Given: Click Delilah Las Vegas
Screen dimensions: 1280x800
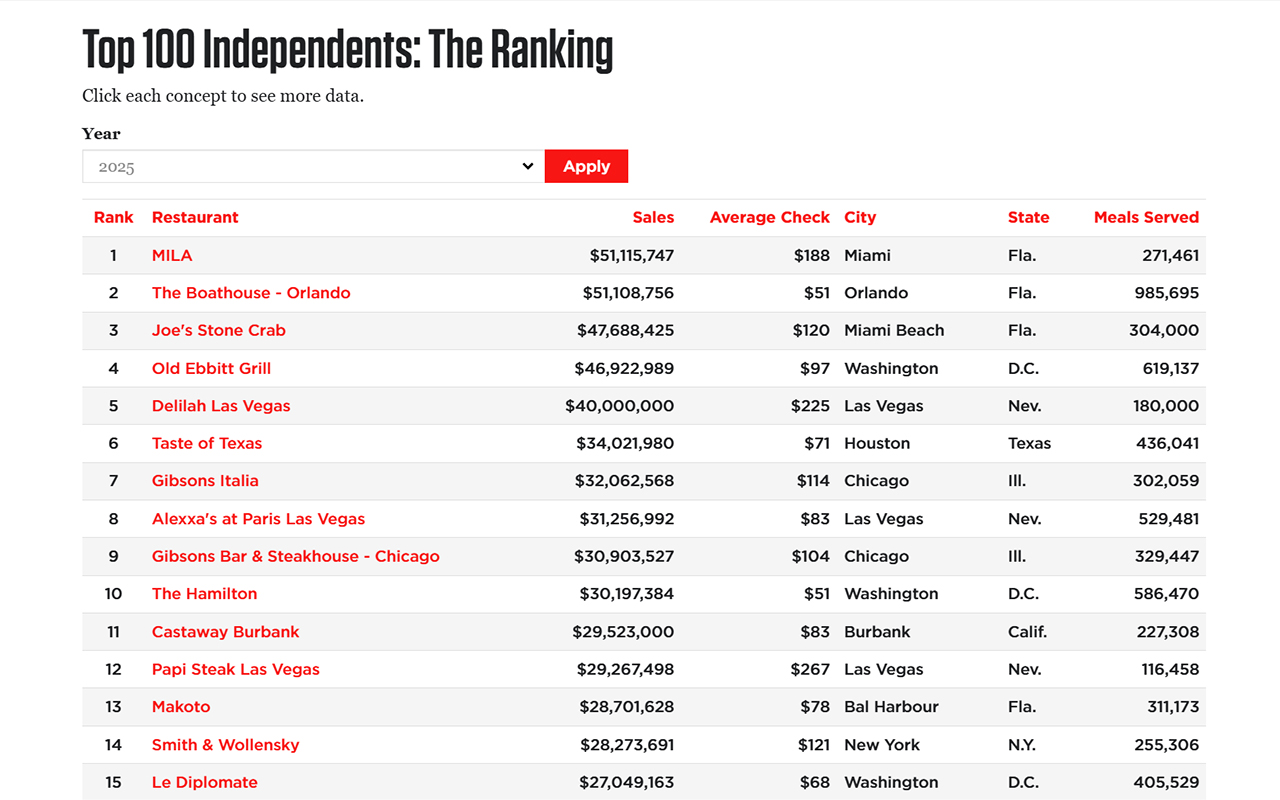Looking at the screenshot, I should 220,406.
